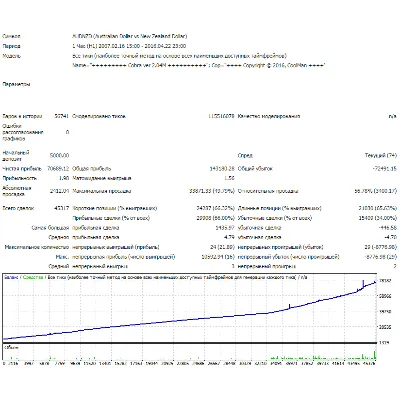Click 'непрерывных проигрышей (убыток)' label
This screenshot has width=400, height=400.
[280, 247]
